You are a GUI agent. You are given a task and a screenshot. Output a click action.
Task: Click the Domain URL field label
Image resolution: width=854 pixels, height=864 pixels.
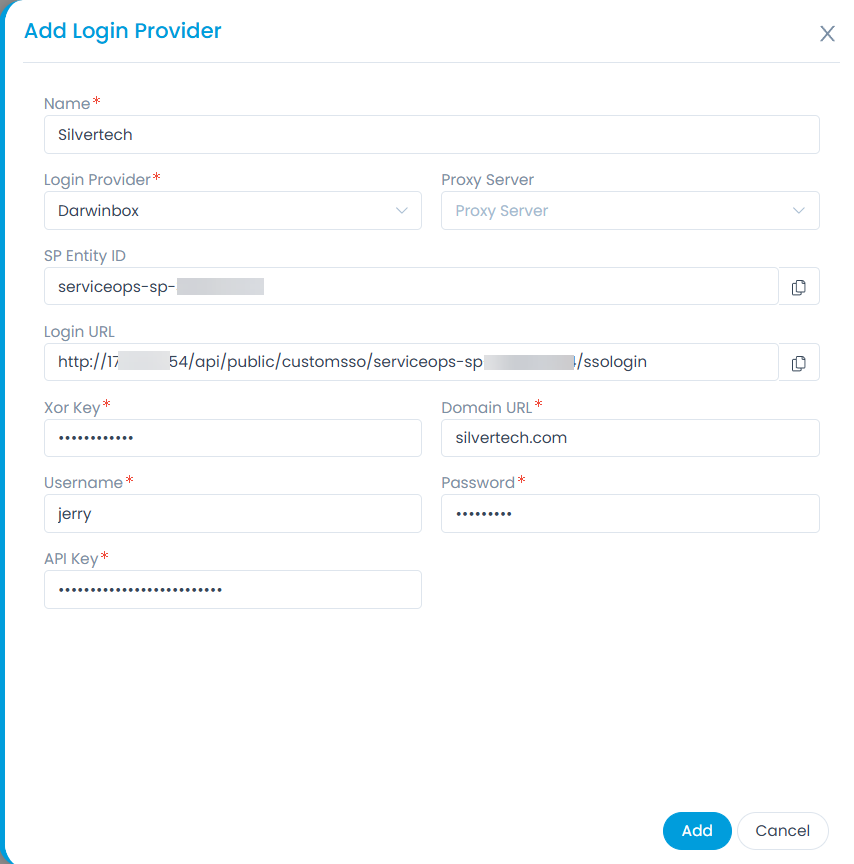pyautogui.click(x=486, y=407)
